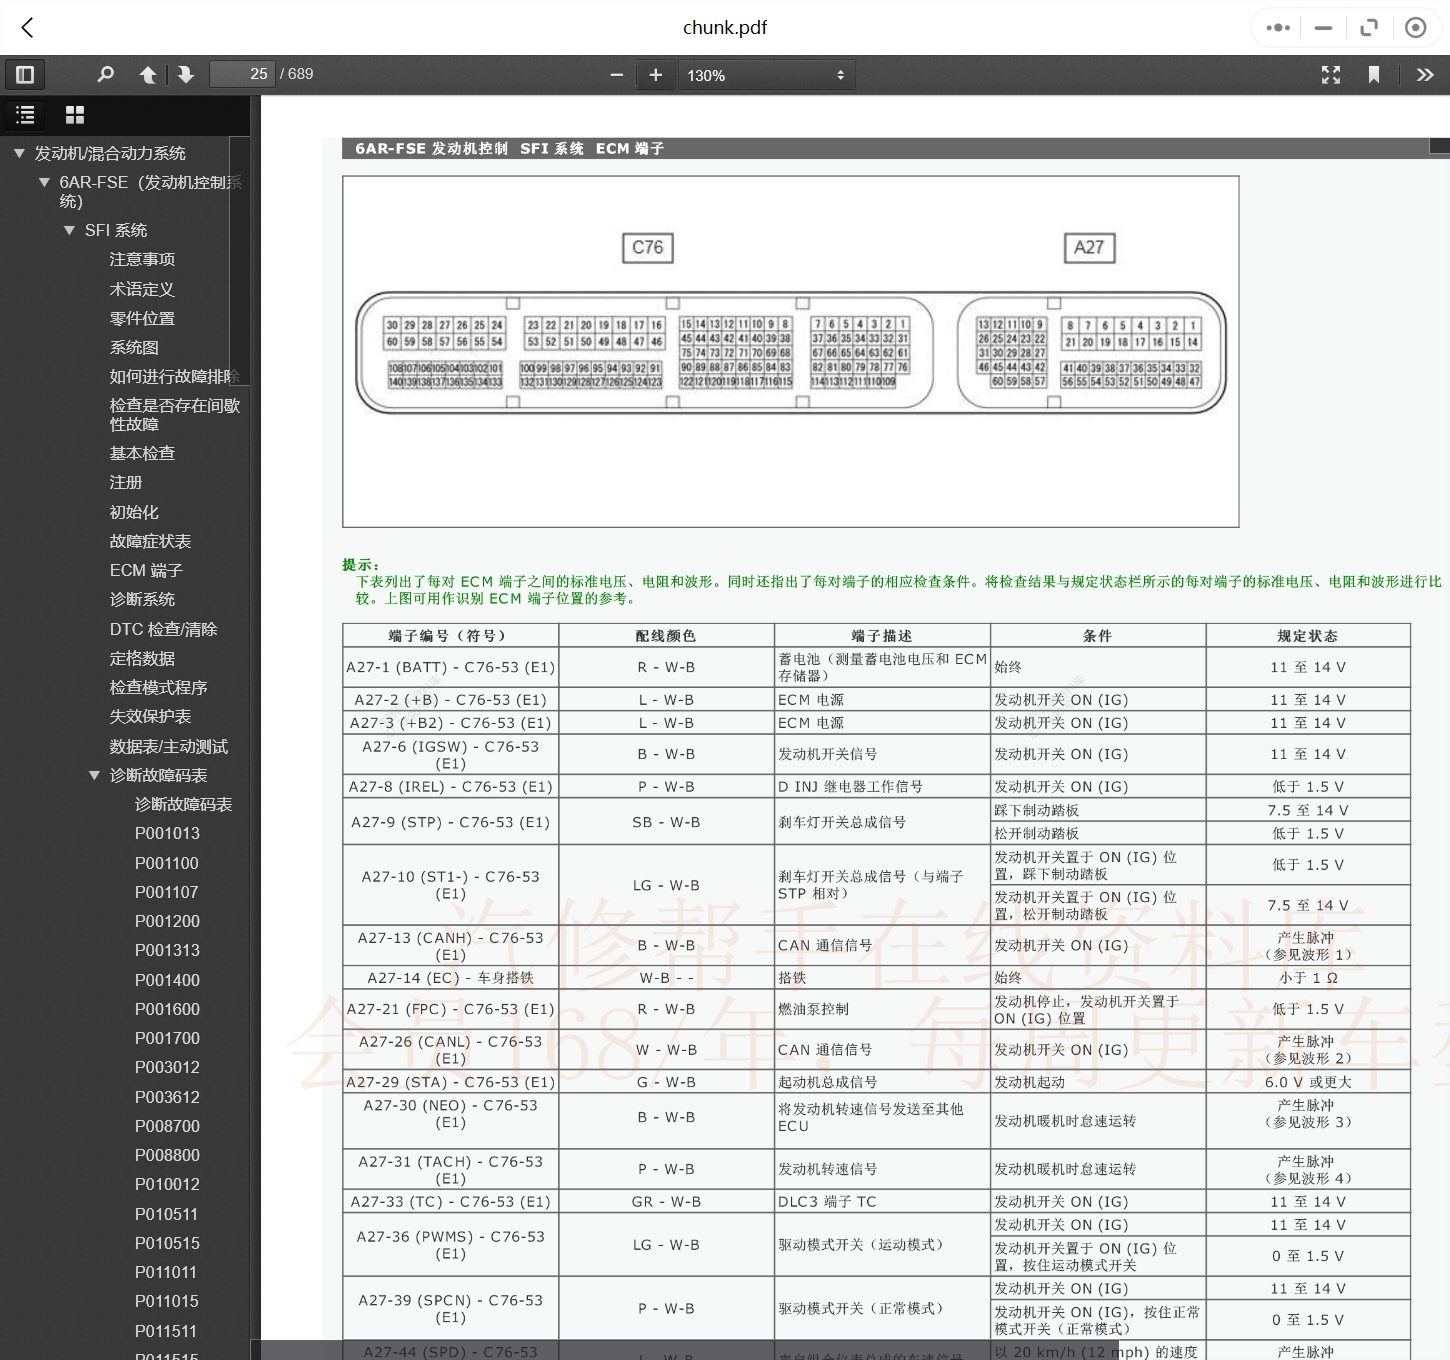Viewport: 1450px width, 1360px height.
Task: Collapse the 诊断故障码表 parent node
Action: point(94,775)
